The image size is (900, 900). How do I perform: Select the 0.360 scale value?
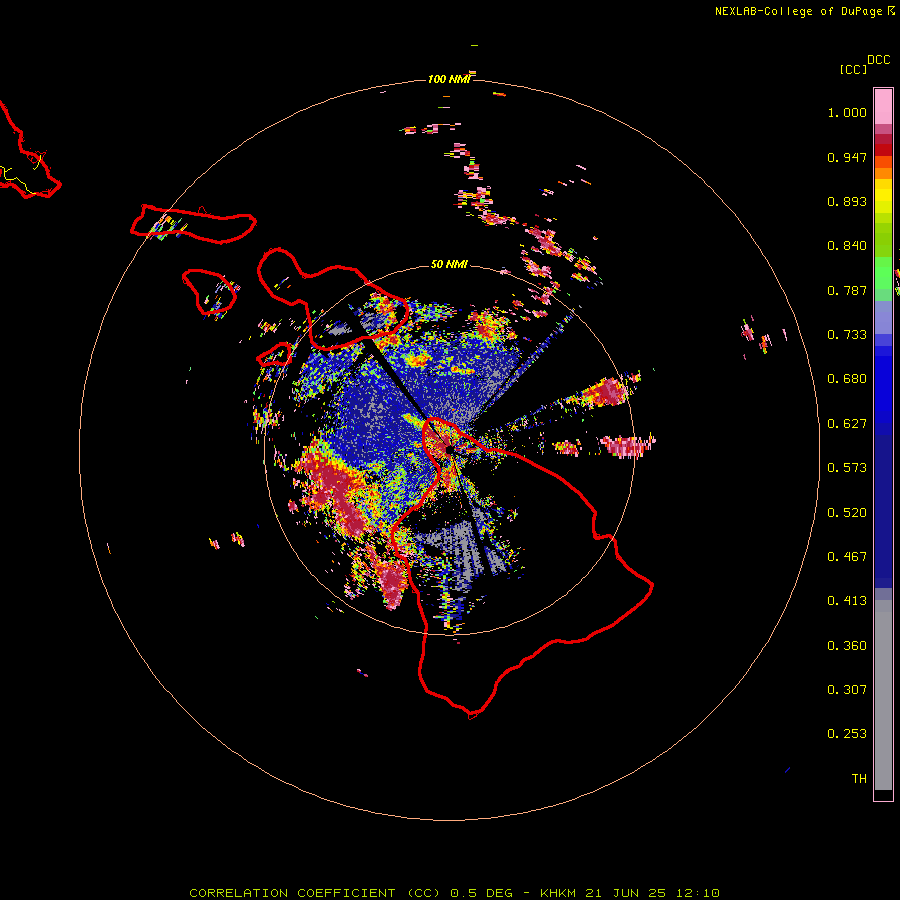click(x=847, y=646)
